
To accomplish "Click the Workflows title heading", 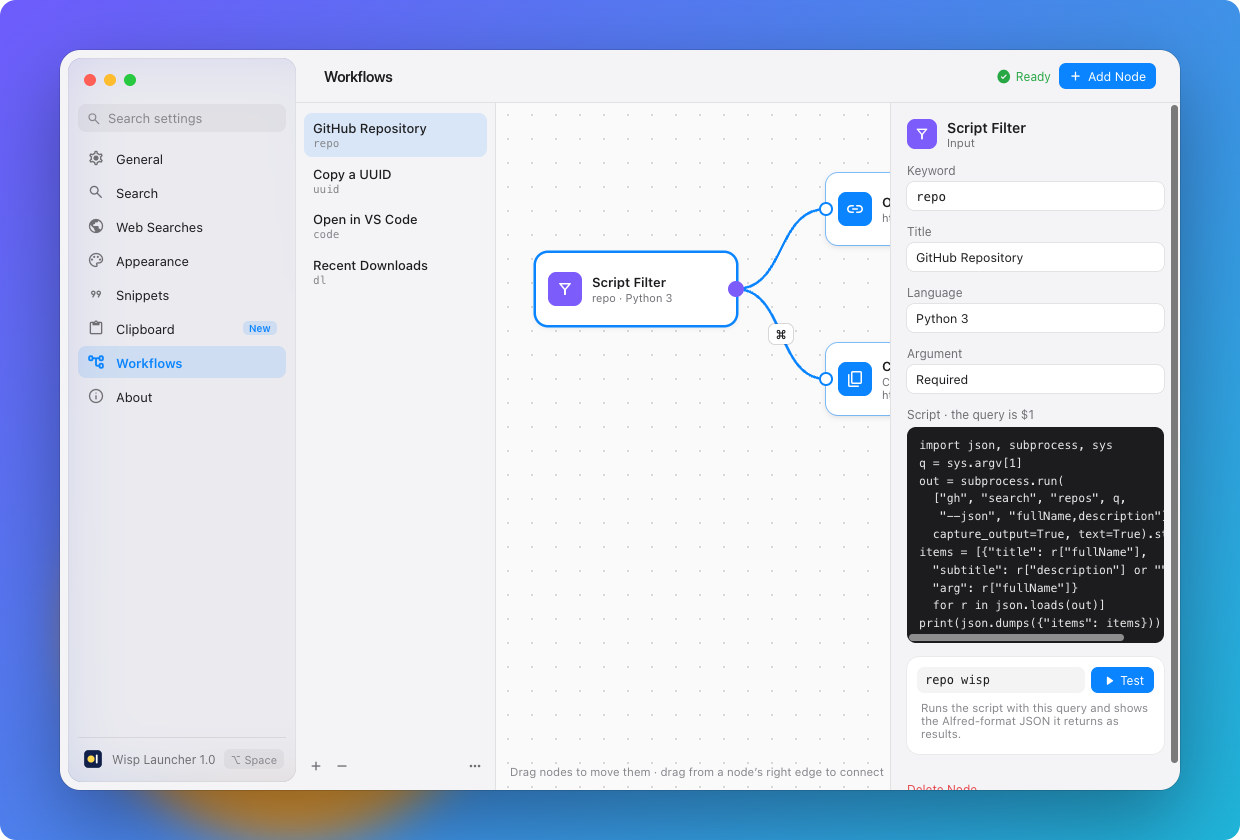I will pos(358,77).
